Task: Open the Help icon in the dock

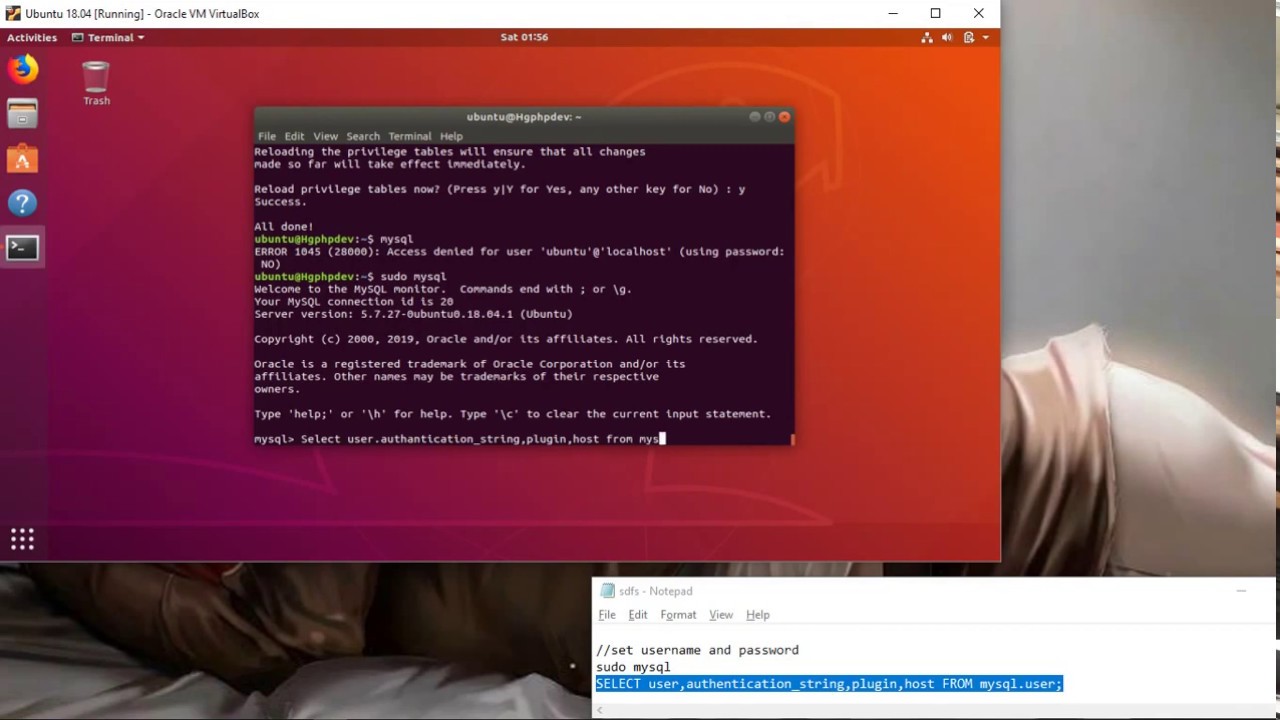Action: [22, 204]
